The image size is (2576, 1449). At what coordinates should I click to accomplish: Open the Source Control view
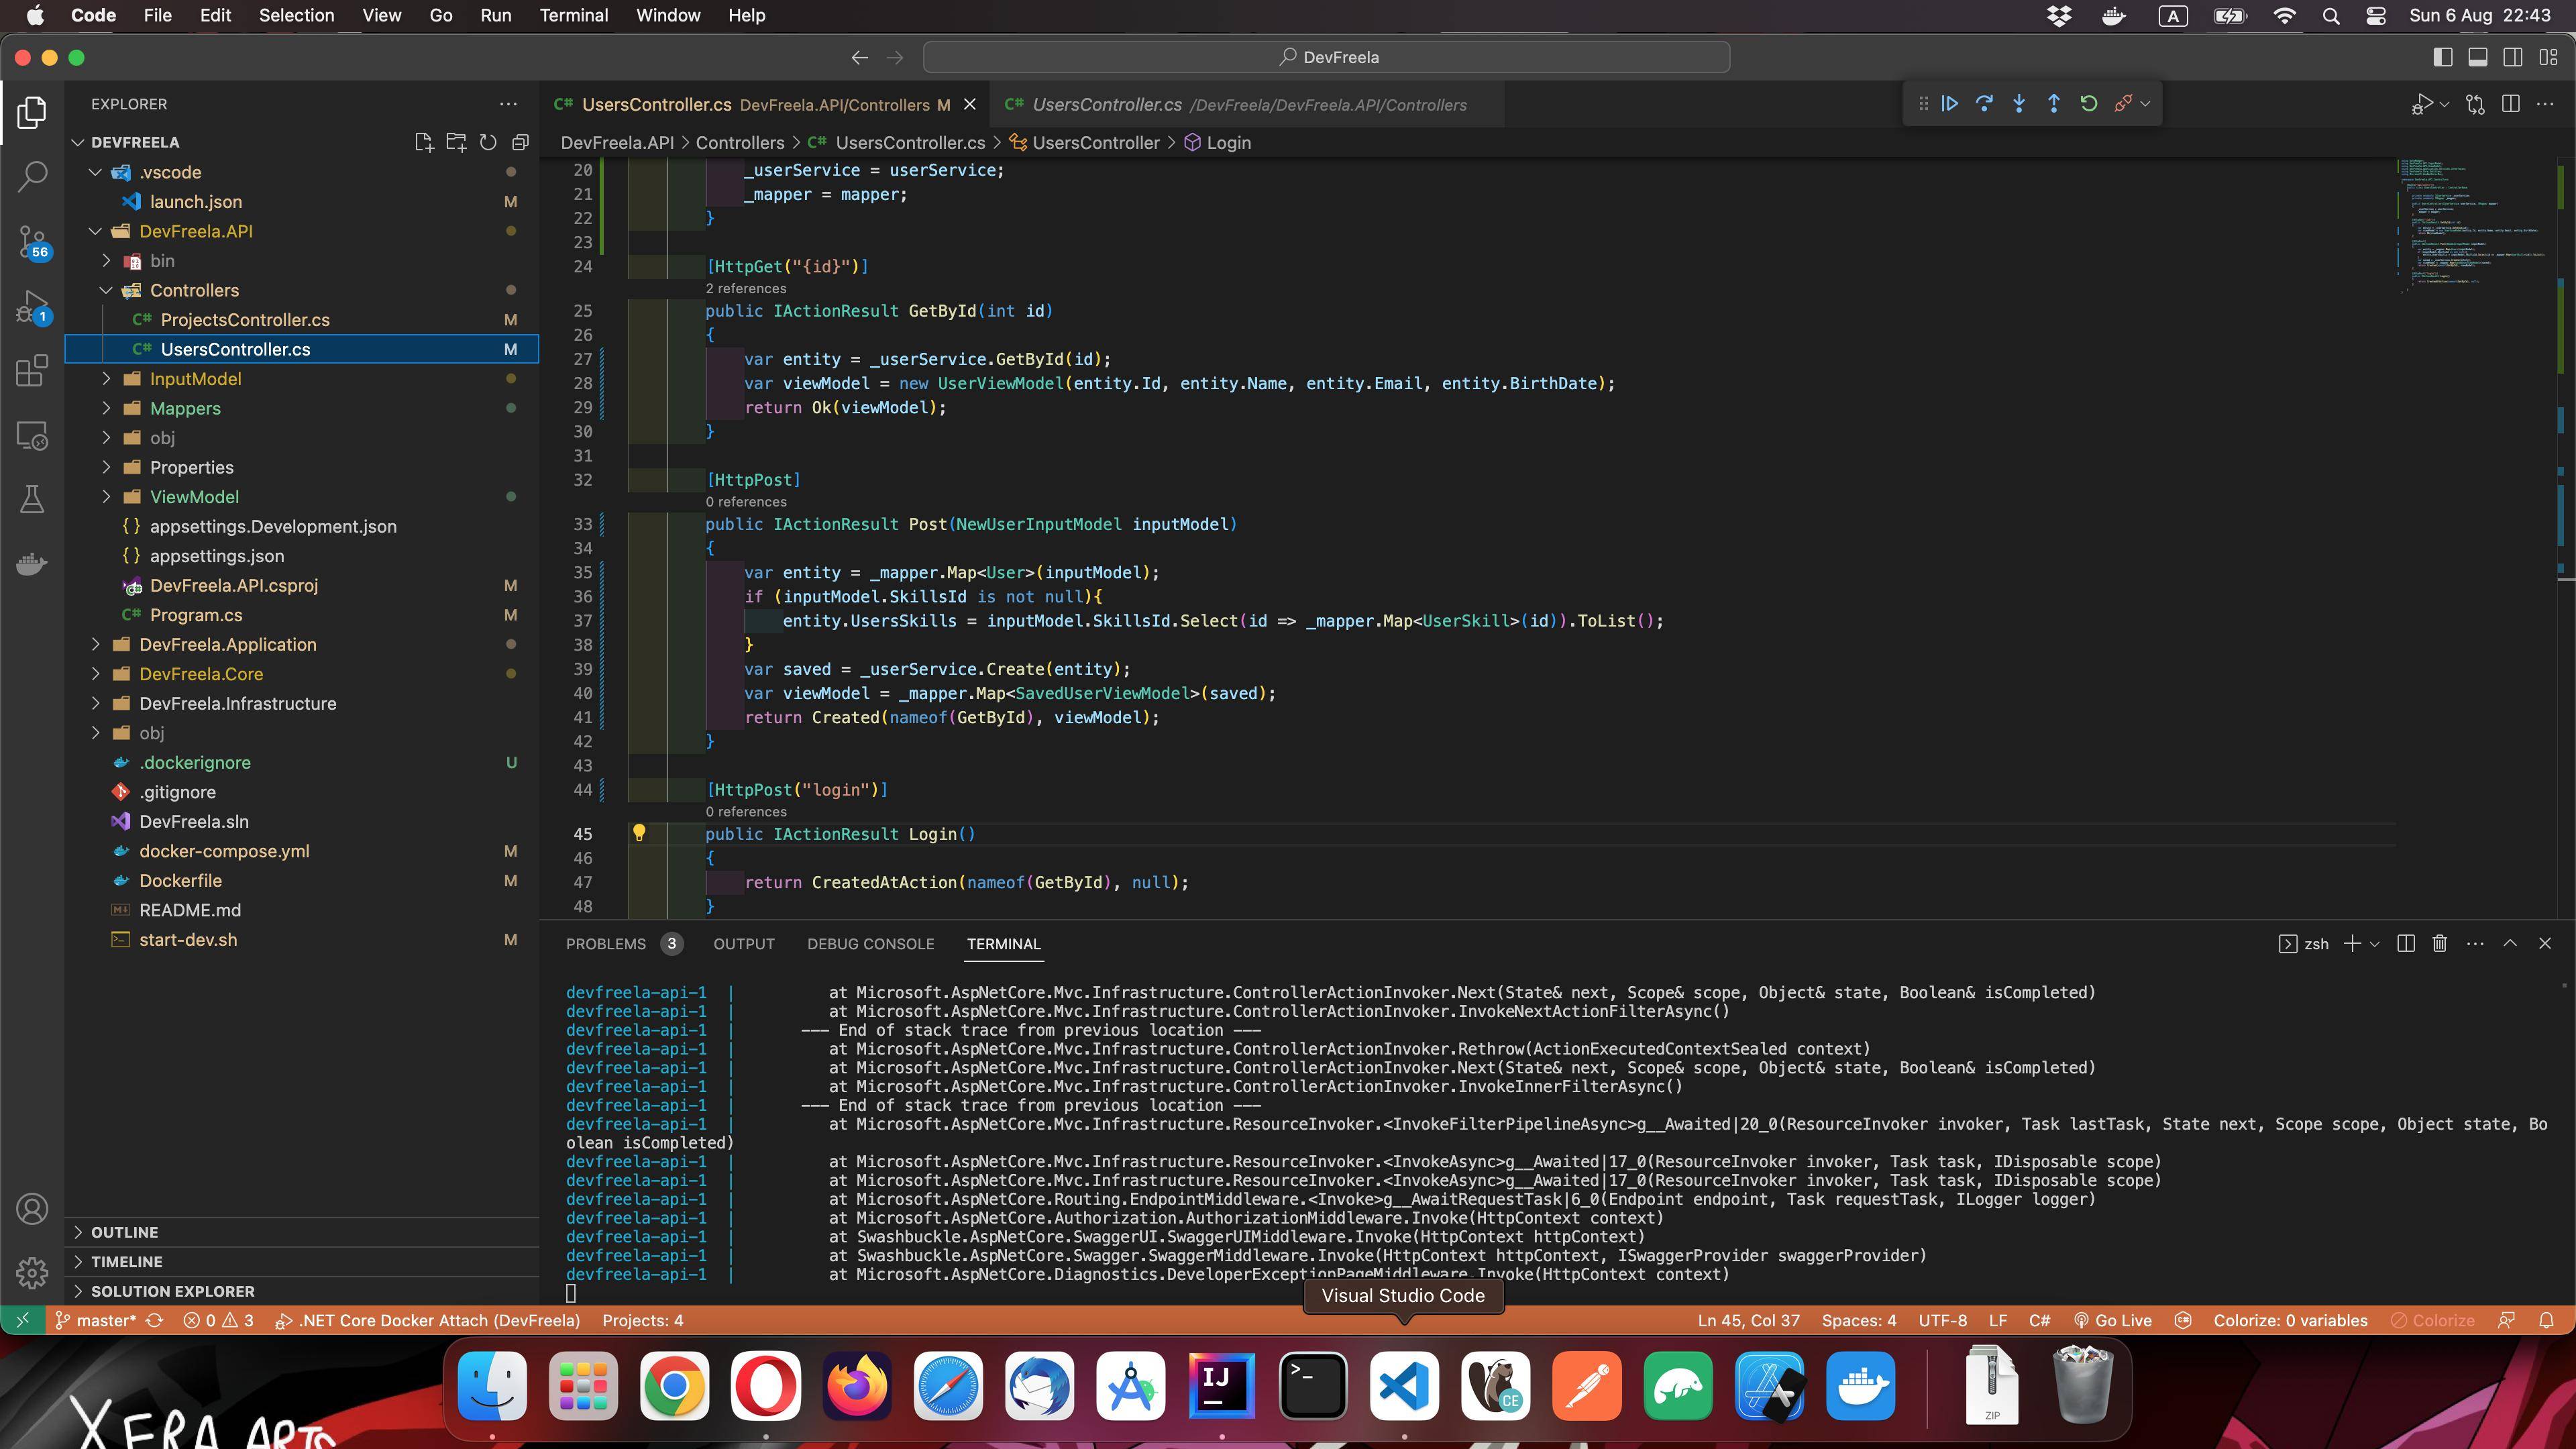(31, 242)
